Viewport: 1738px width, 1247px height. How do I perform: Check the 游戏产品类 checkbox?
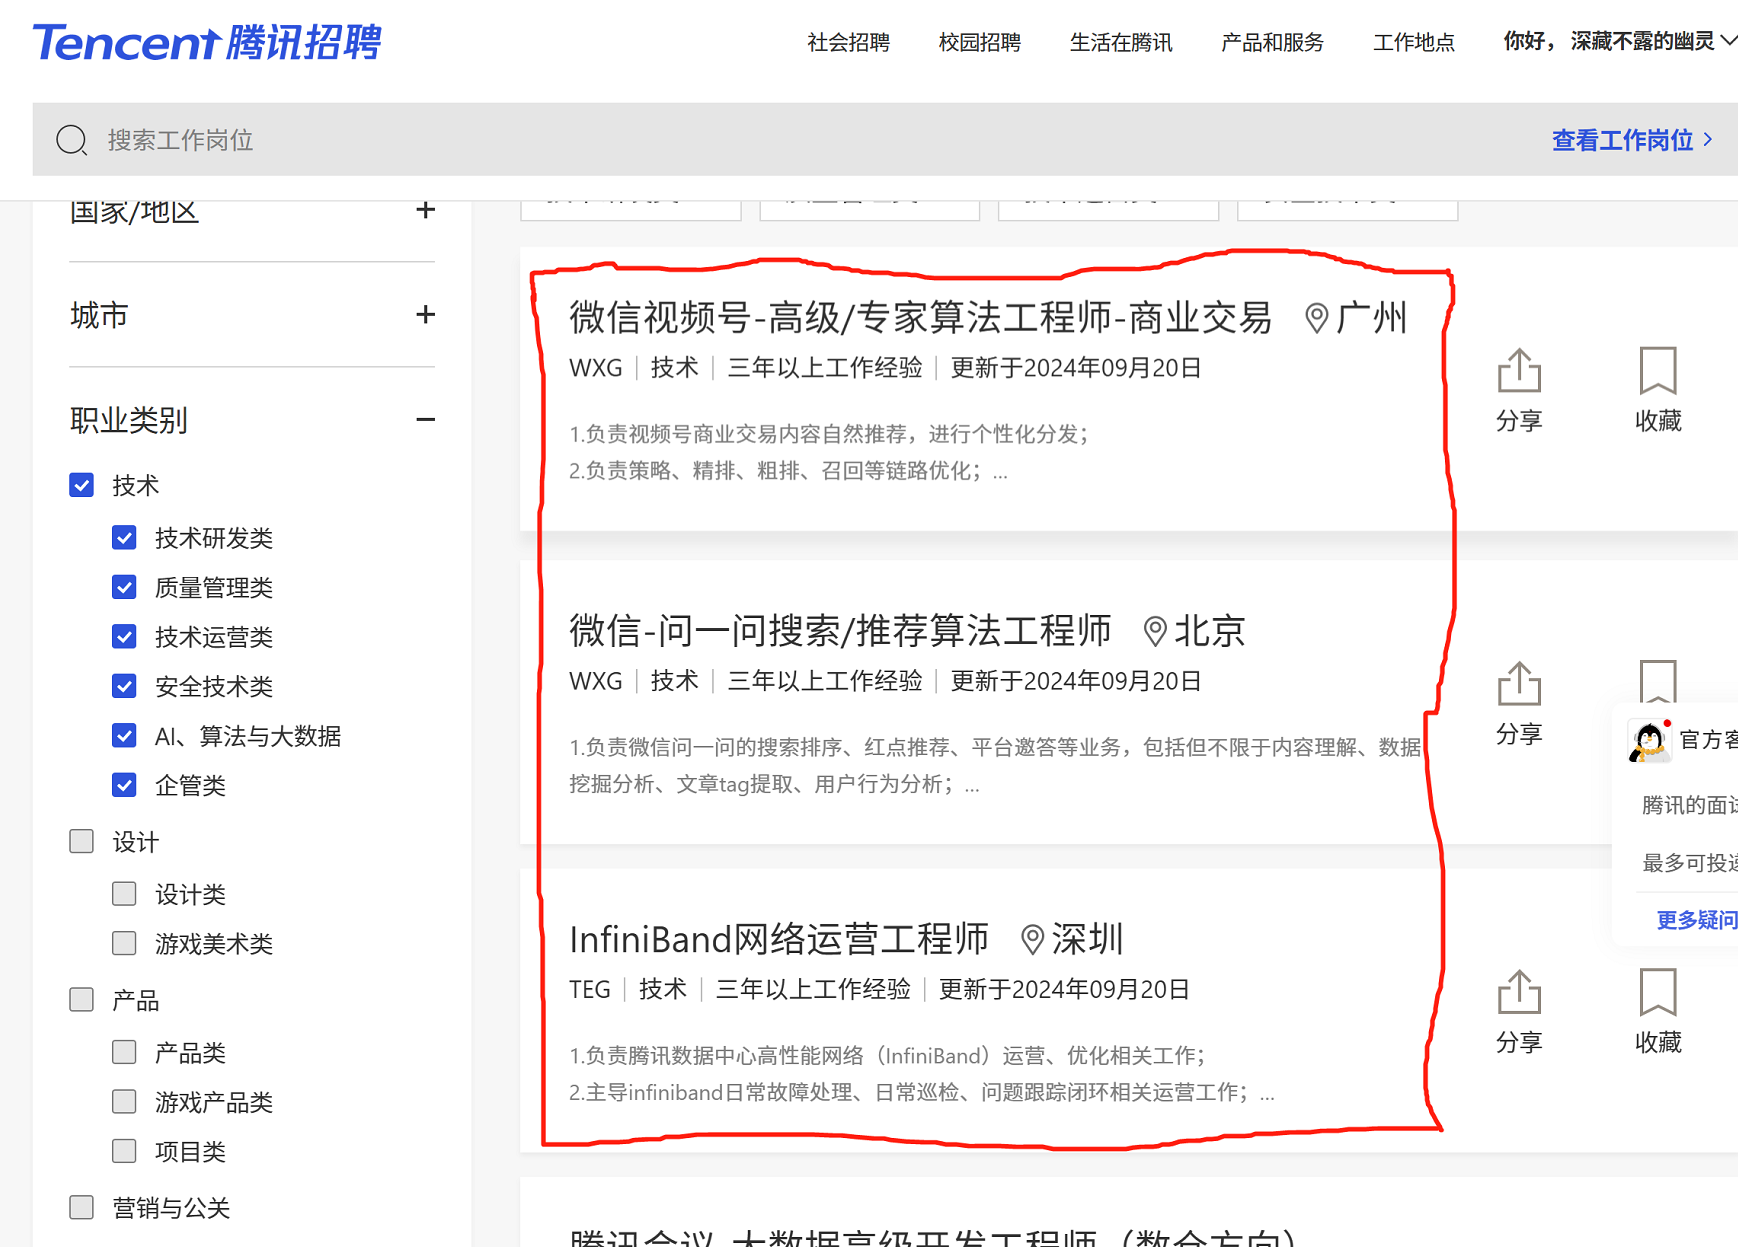click(x=124, y=1102)
